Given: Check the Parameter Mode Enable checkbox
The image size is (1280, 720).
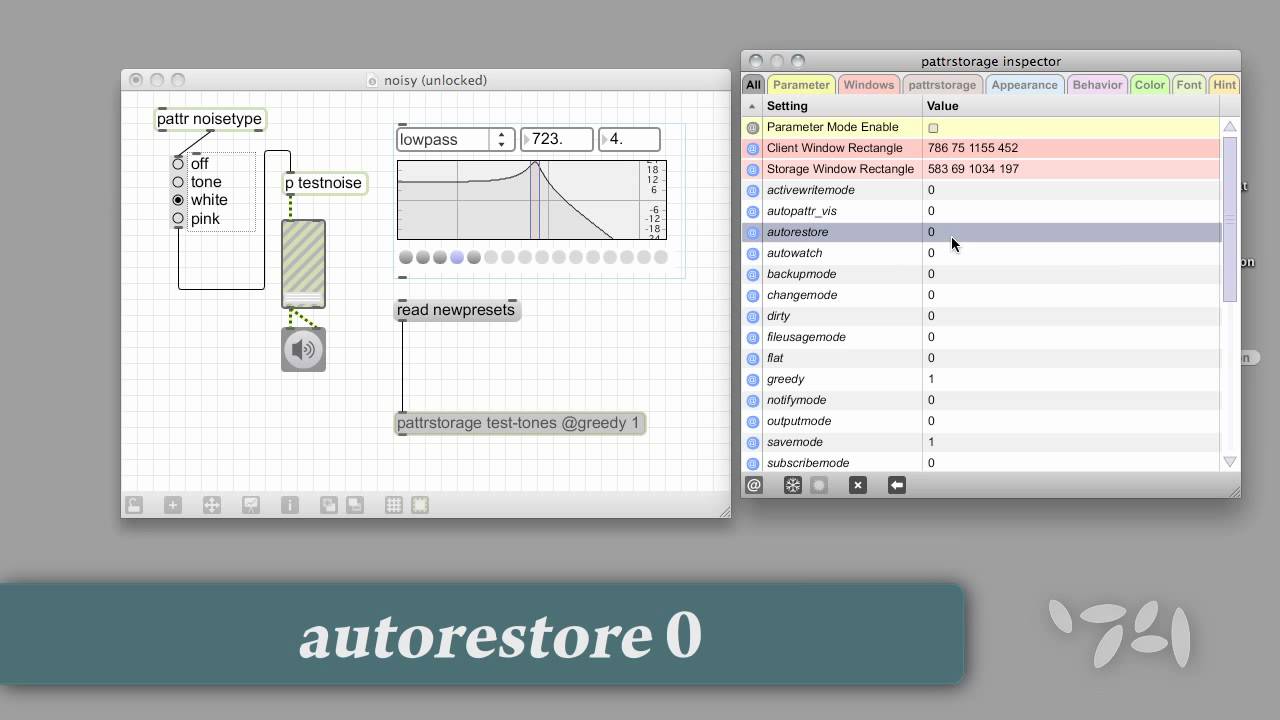Looking at the screenshot, I should pos(933,128).
